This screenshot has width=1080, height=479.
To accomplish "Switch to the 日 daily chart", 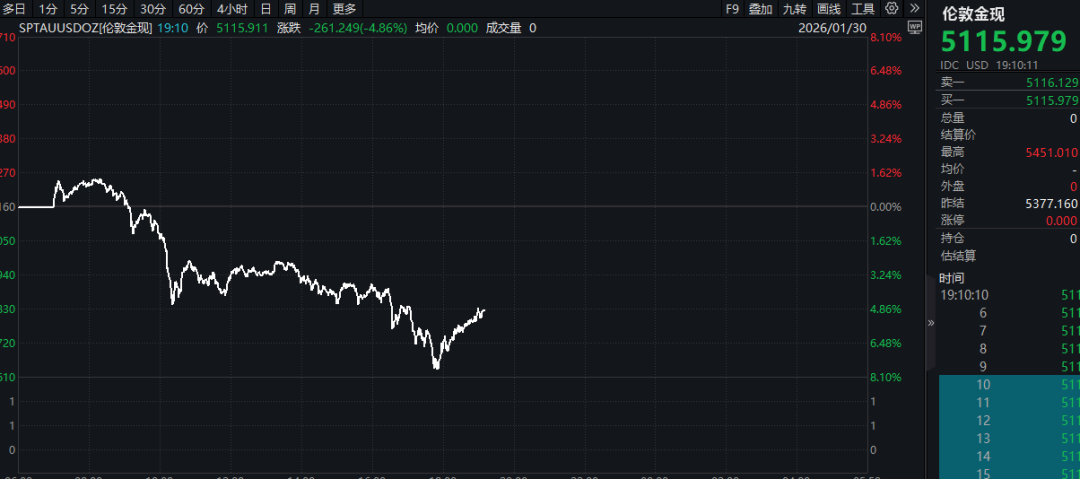I will coord(266,9).
